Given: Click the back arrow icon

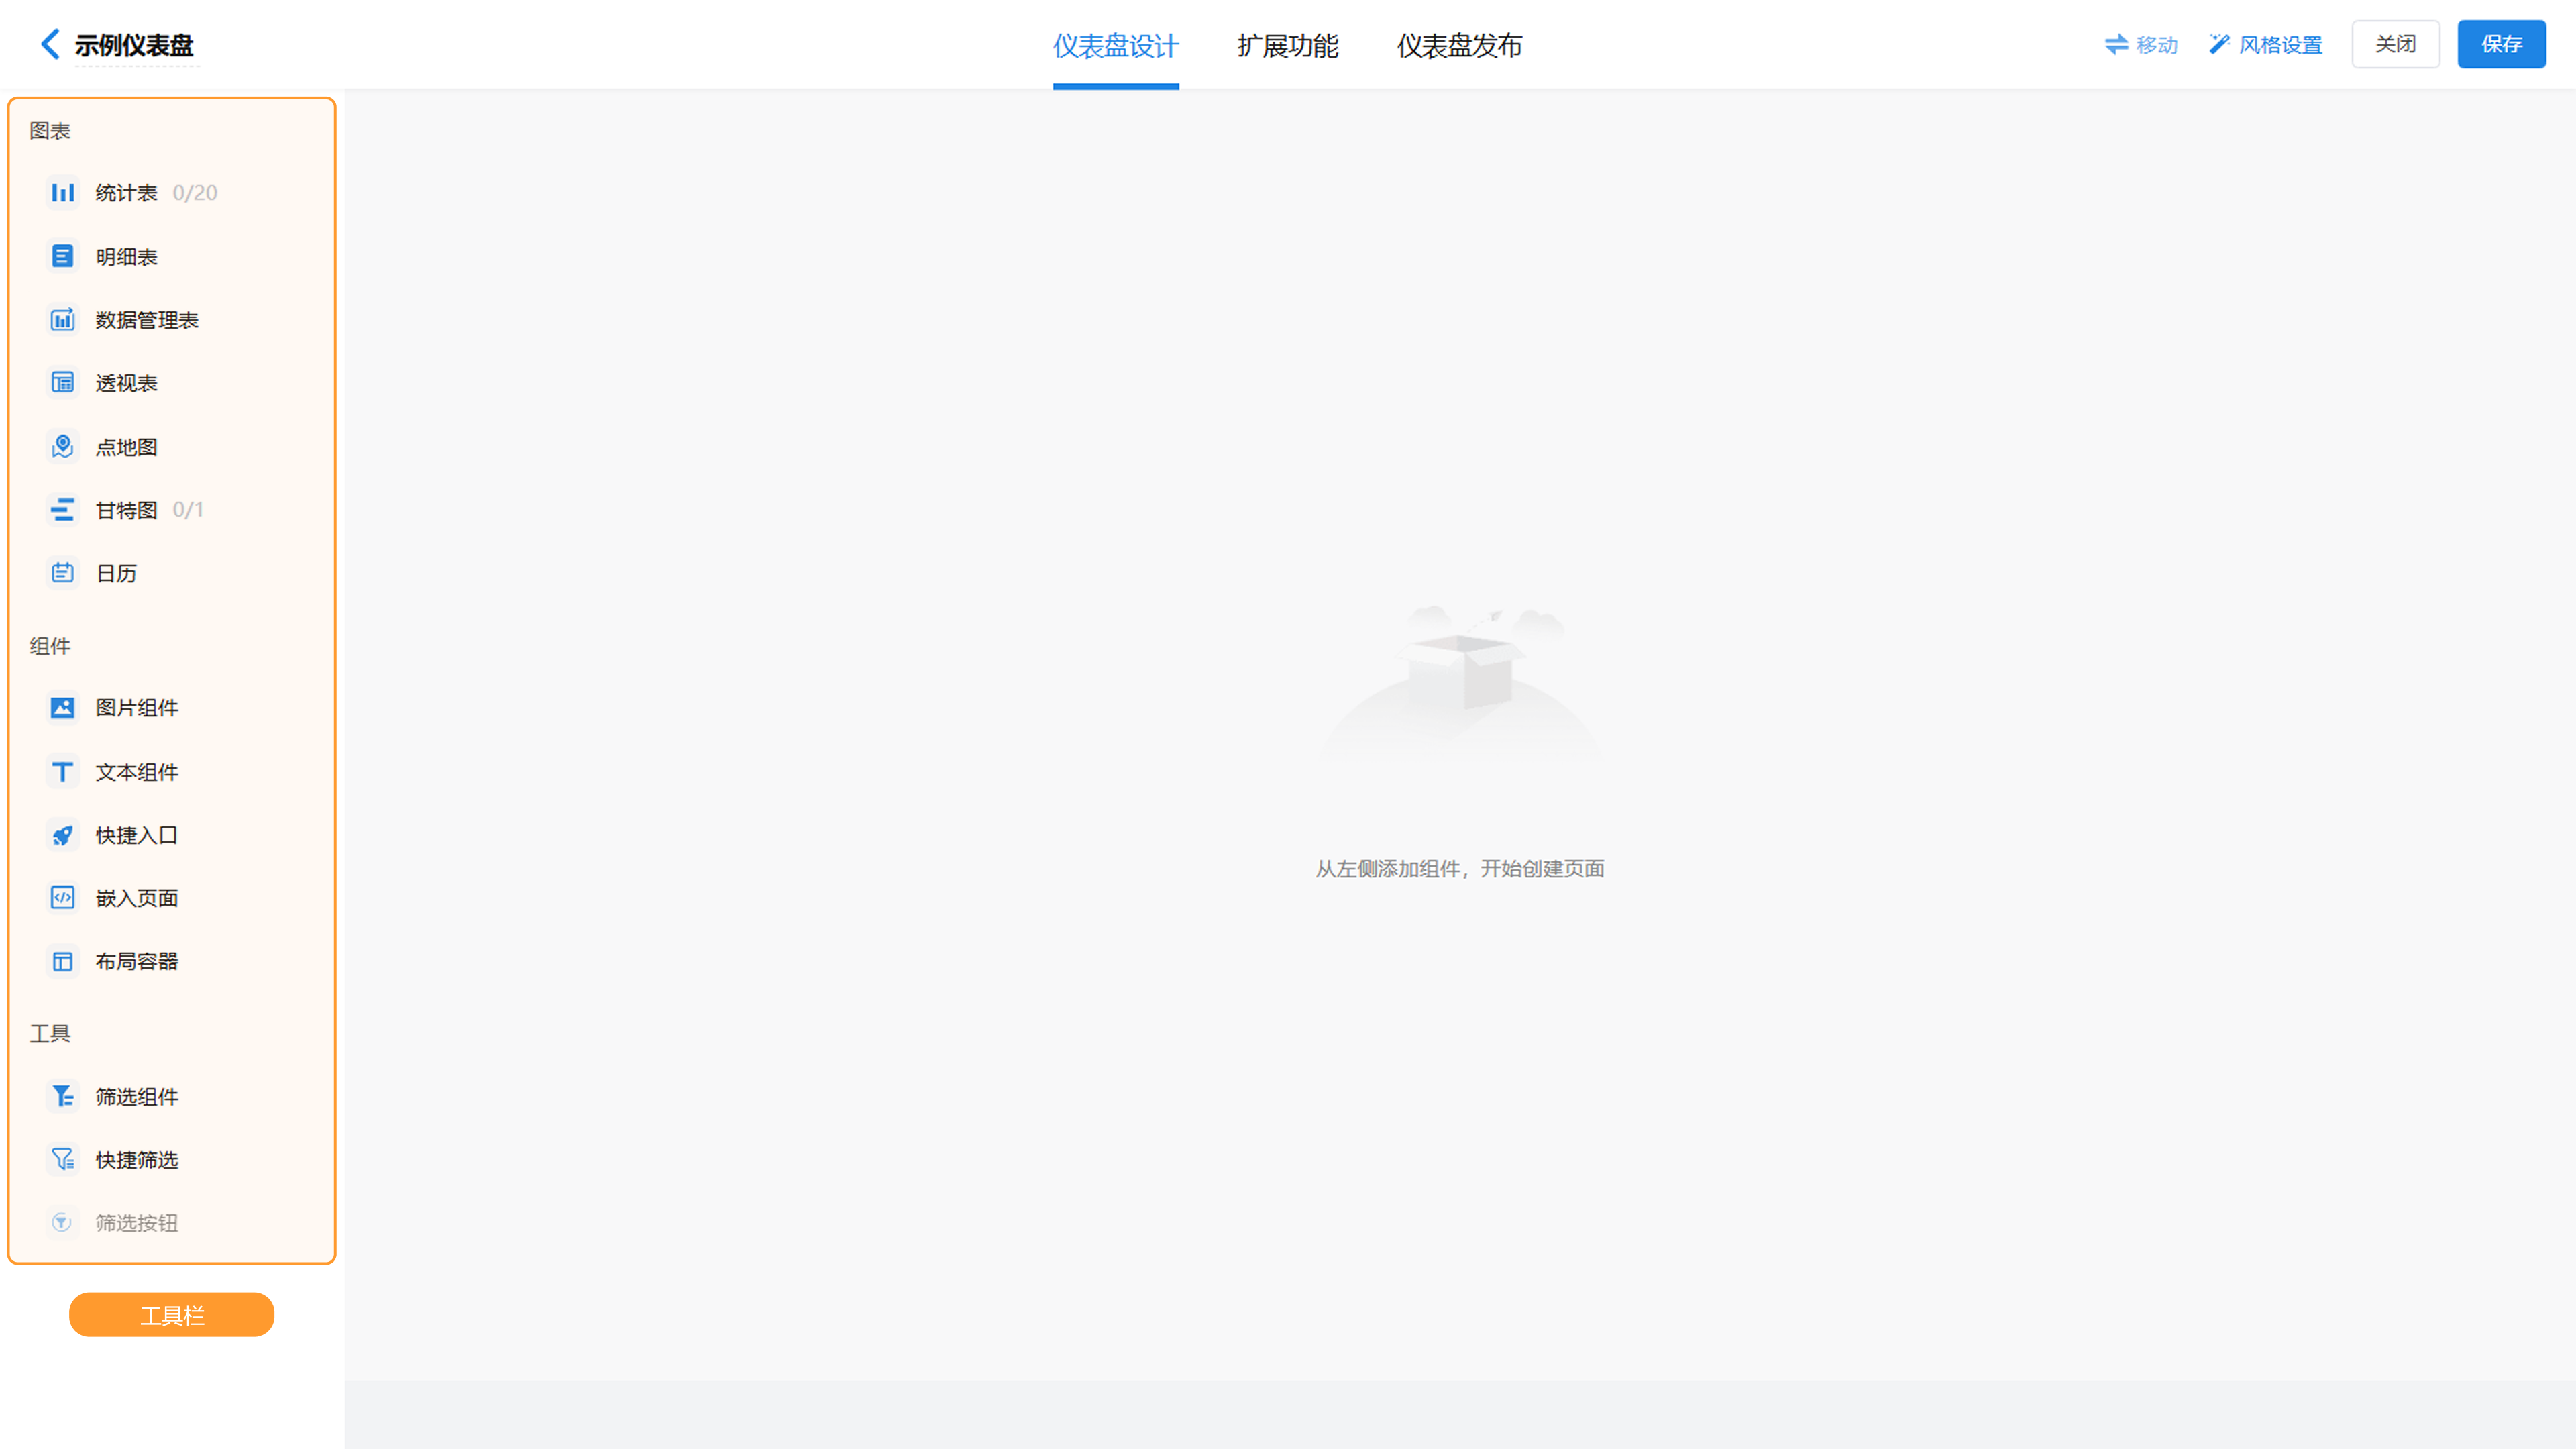Looking at the screenshot, I should click(50, 44).
